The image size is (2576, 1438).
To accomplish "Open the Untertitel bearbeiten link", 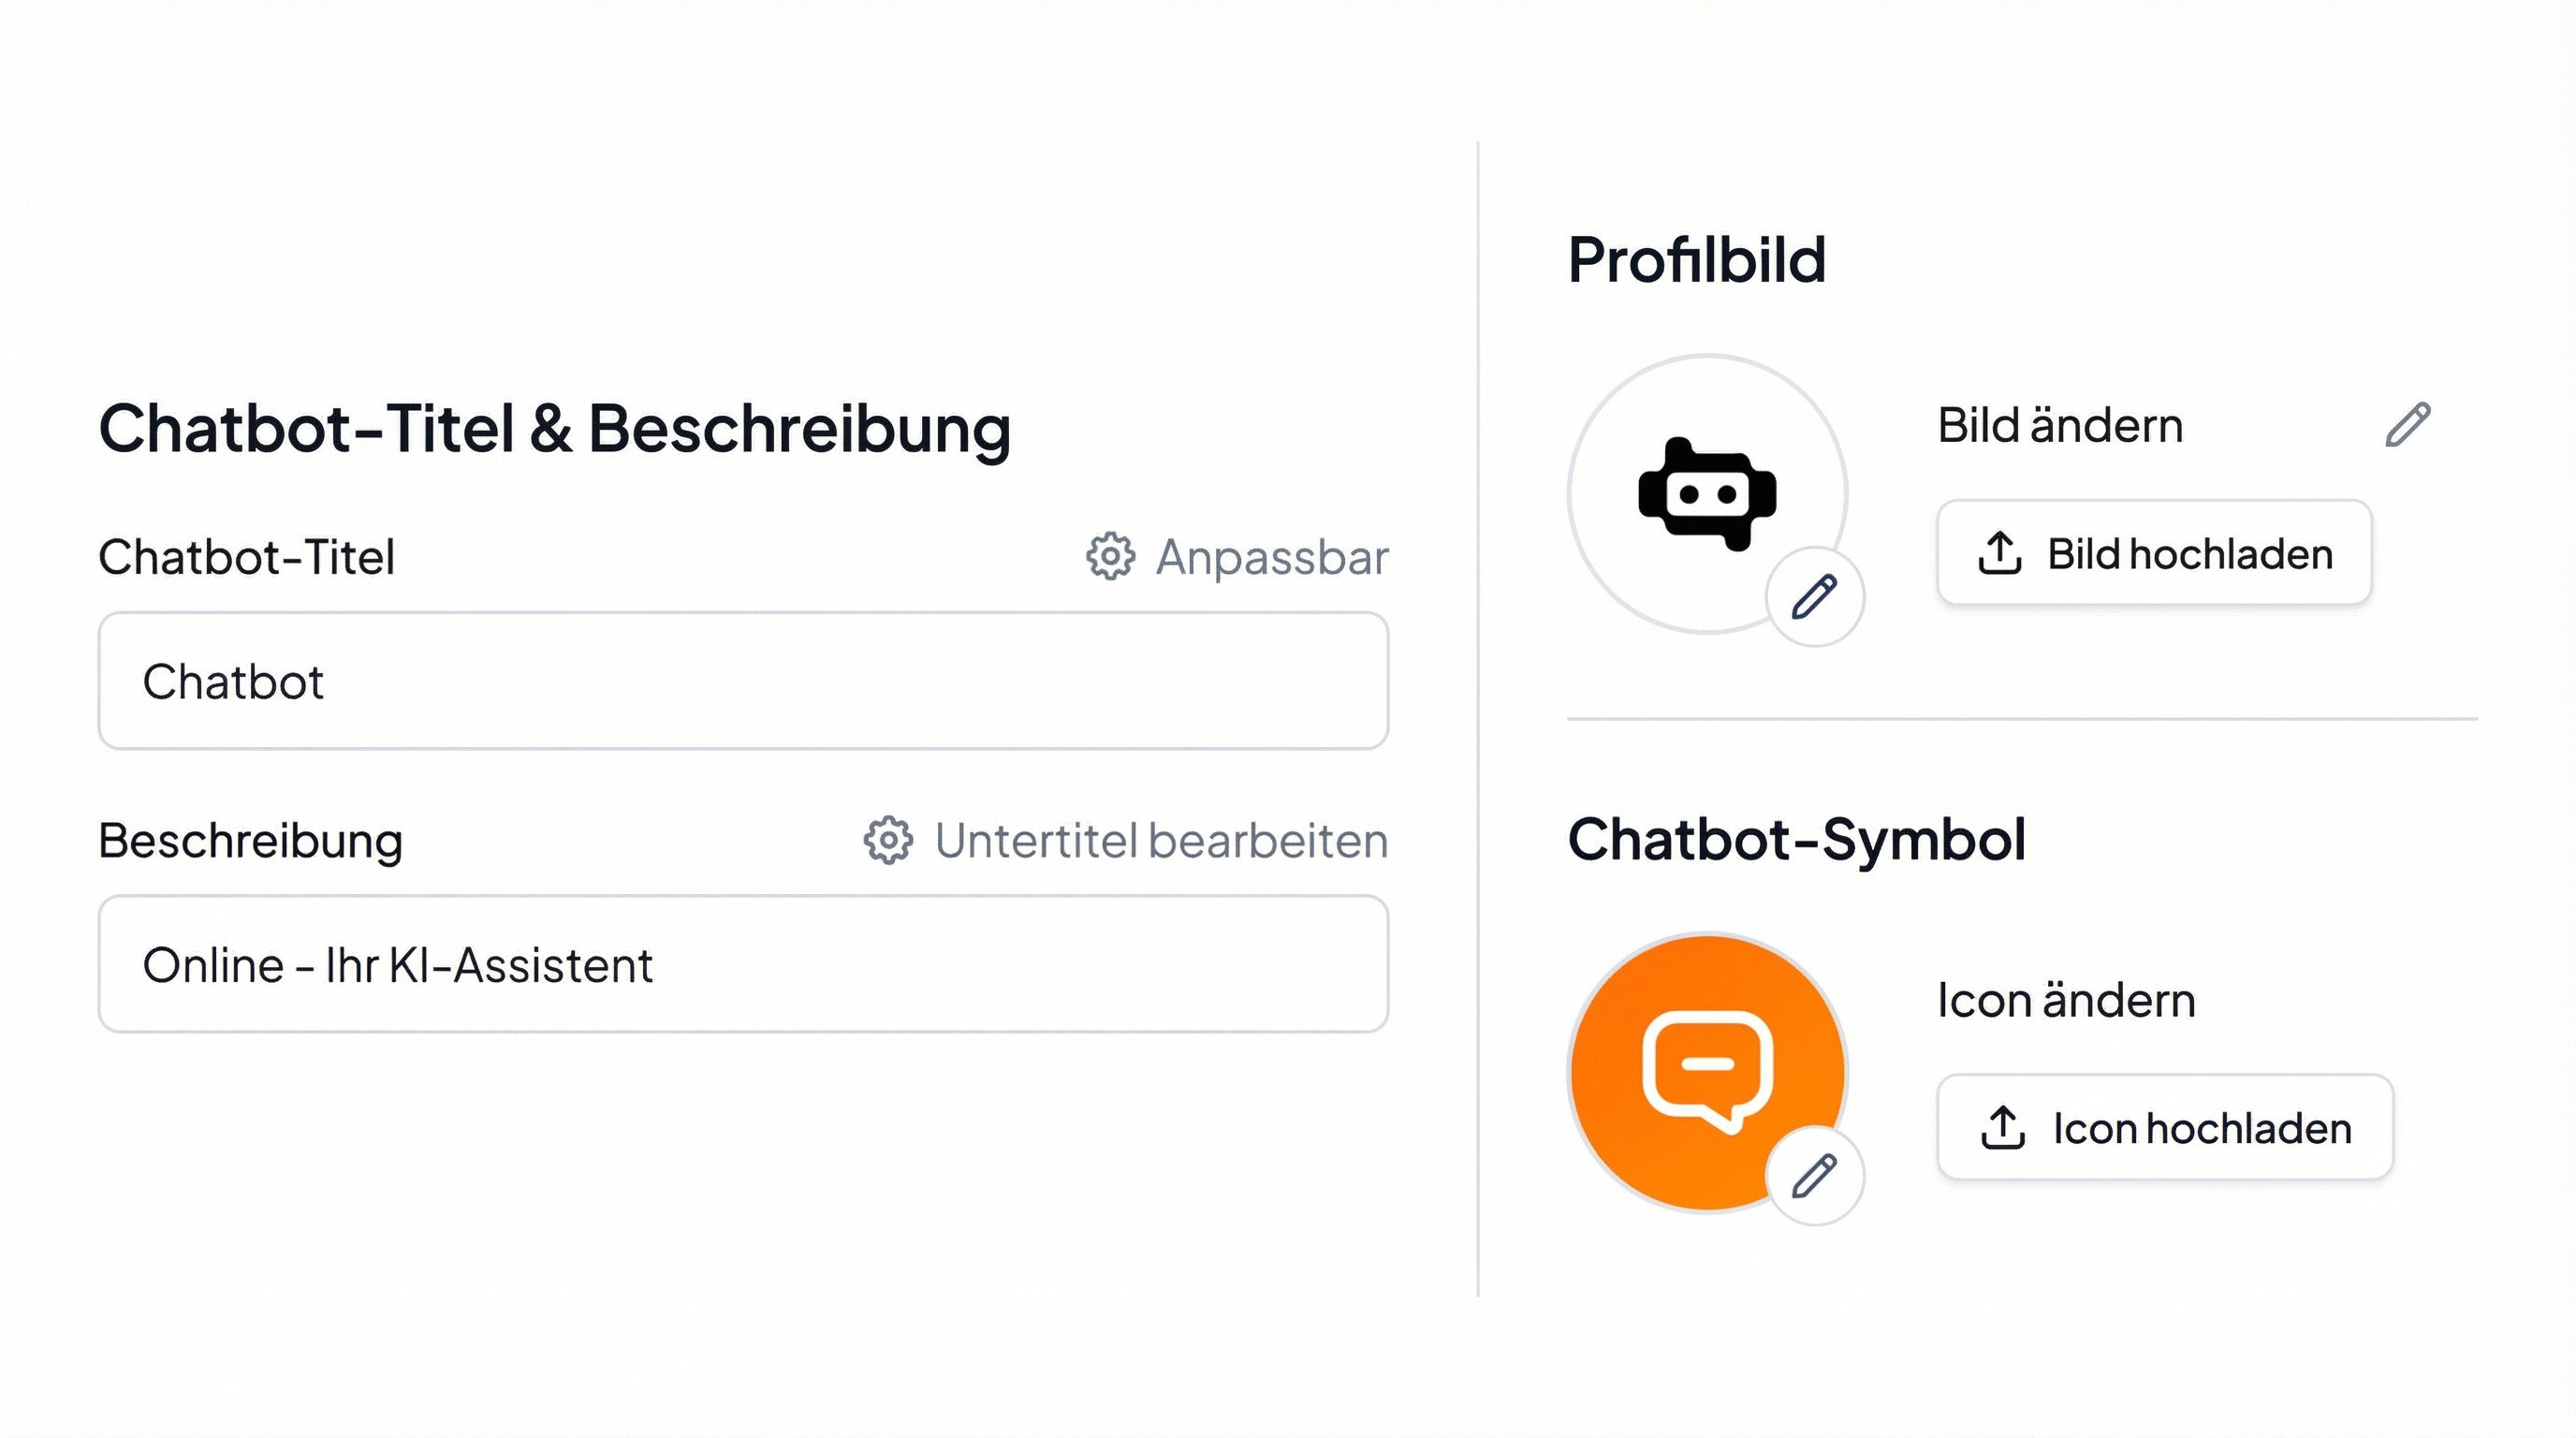I will (1161, 840).
